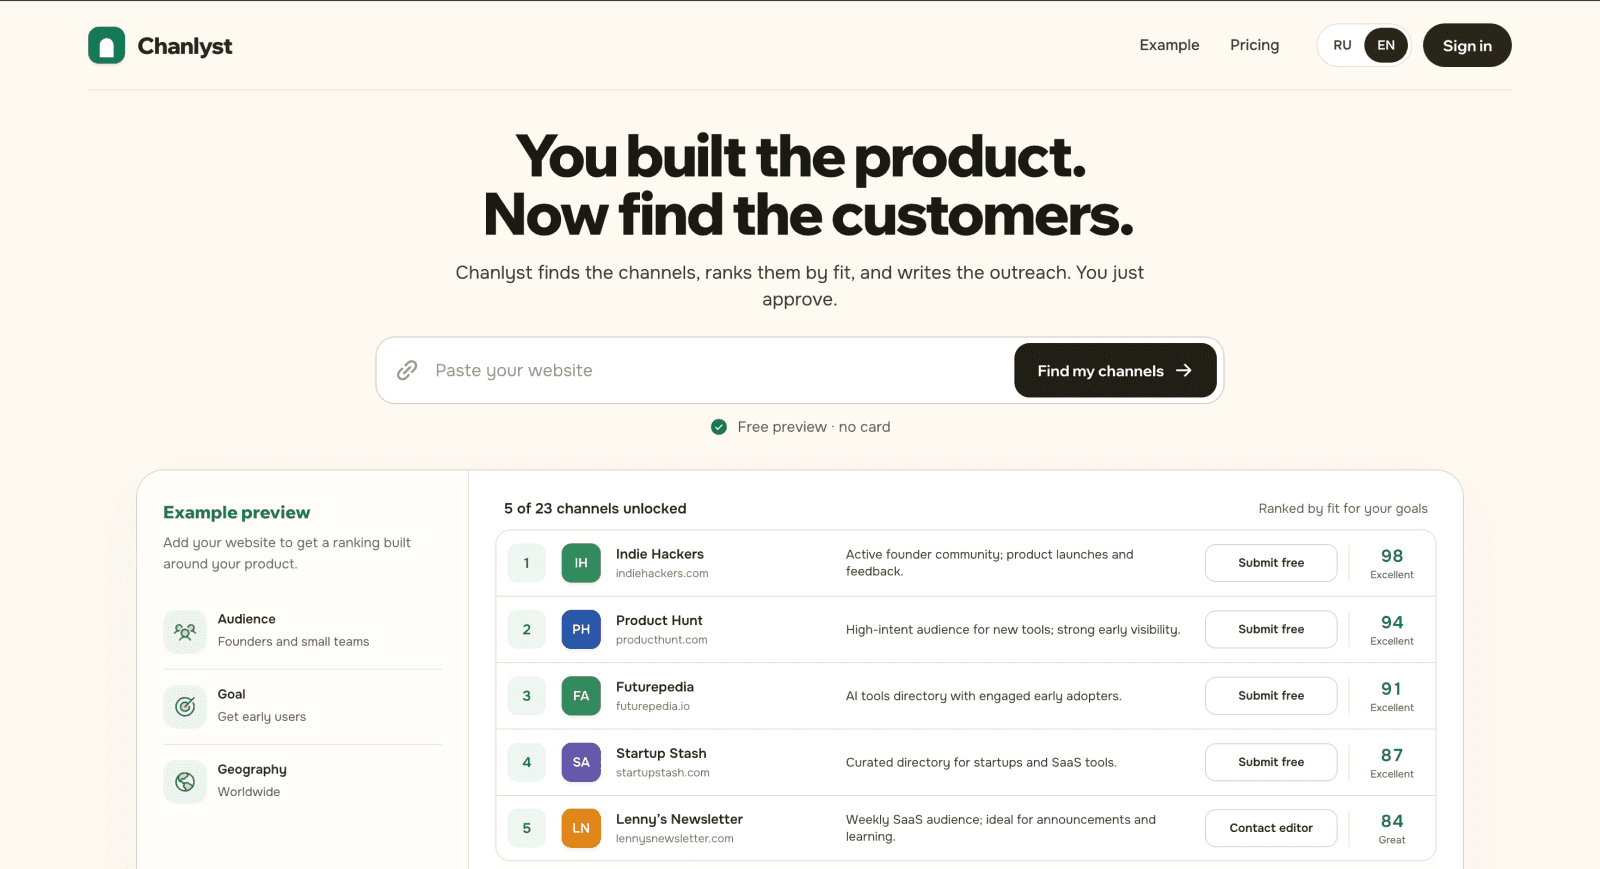Click 'Founders and small teams' text
This screenshot has height=869, width=1600.
coord(293,642)
